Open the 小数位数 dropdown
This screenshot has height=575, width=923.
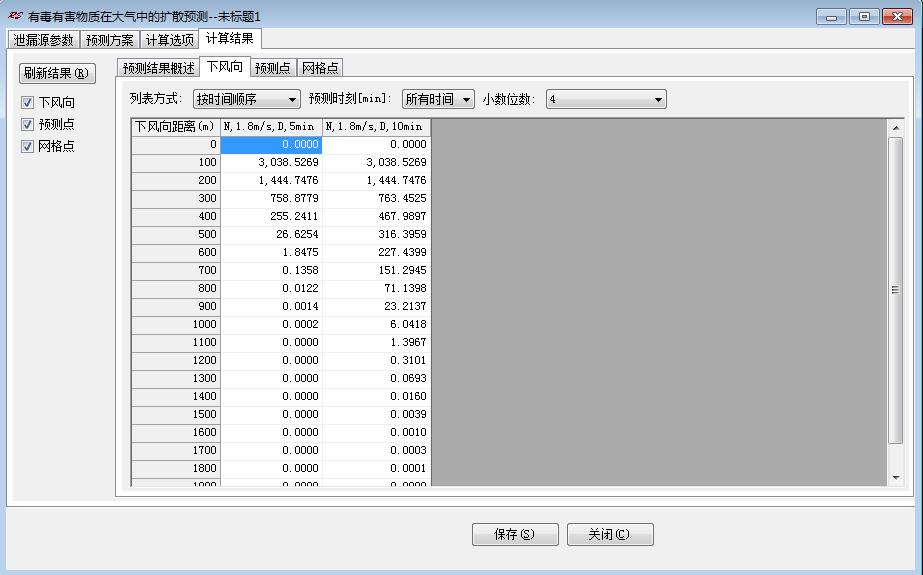[606, 99]
